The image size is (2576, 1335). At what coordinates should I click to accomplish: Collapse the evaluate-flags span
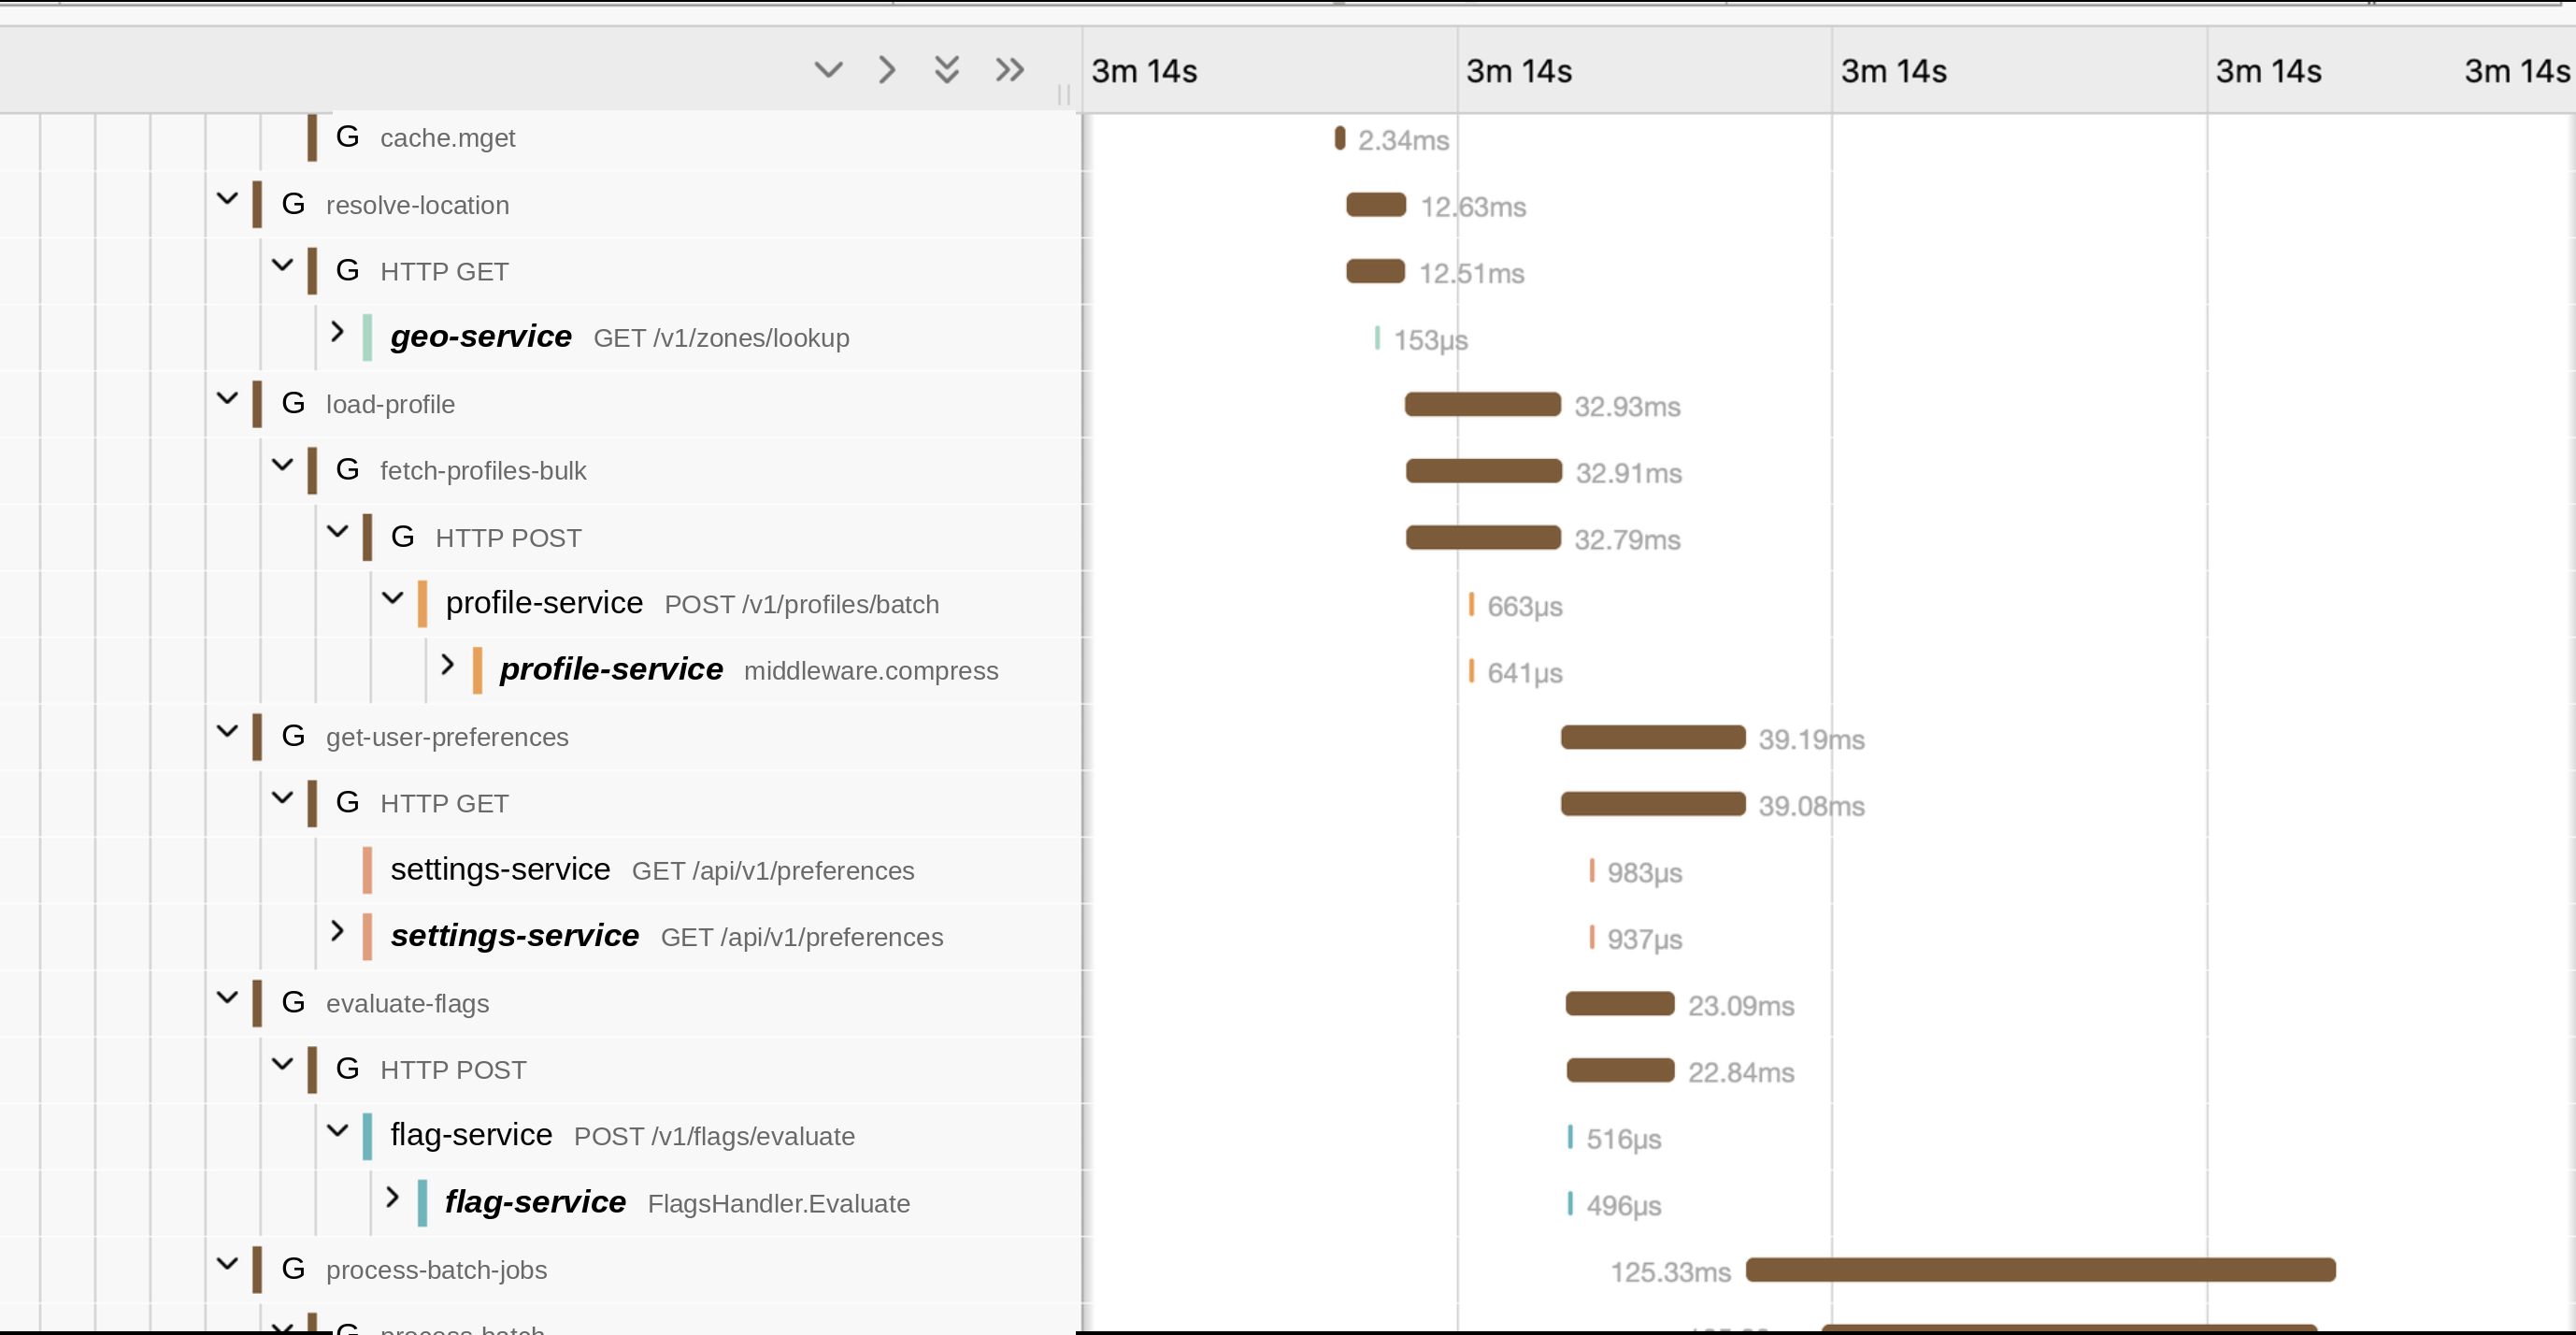click(228, 998)
